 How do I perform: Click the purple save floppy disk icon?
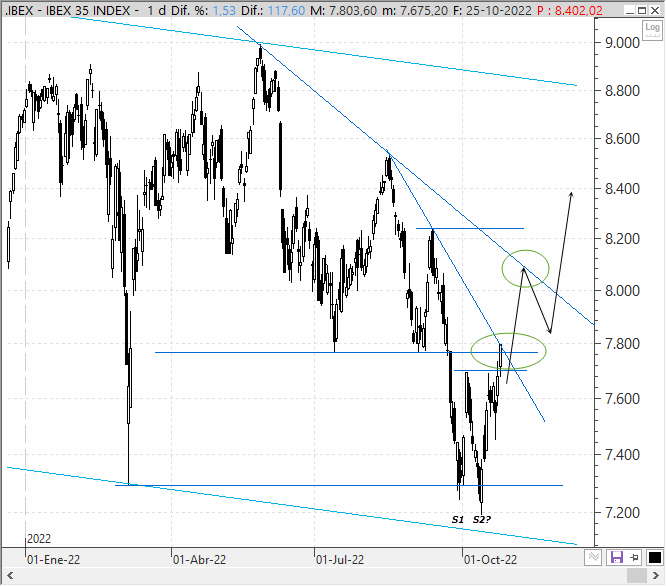tap(616, 557)
